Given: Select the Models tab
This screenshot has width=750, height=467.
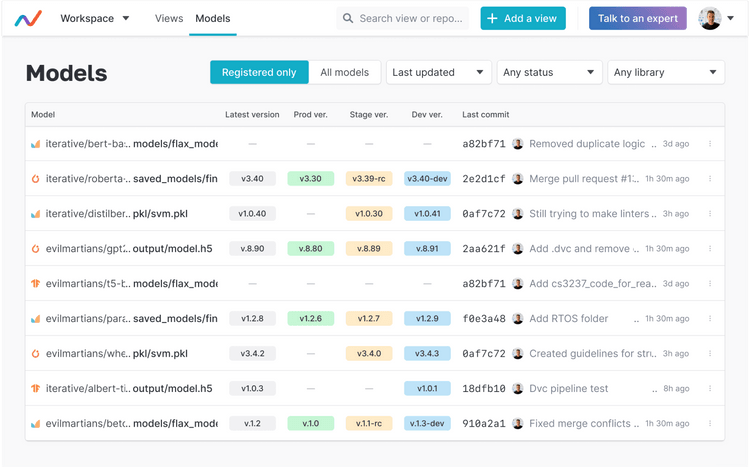Looking at the screenshot, I should [213, 18].
